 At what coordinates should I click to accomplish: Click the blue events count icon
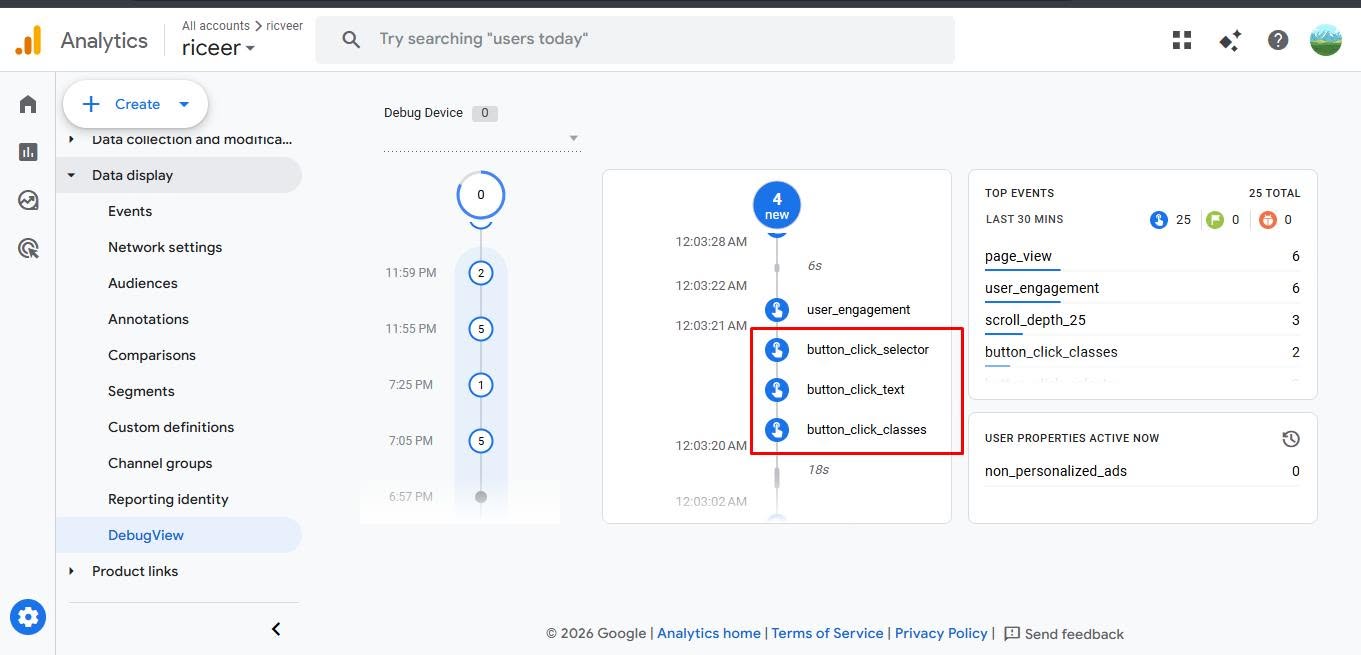tap(1159, 219)
